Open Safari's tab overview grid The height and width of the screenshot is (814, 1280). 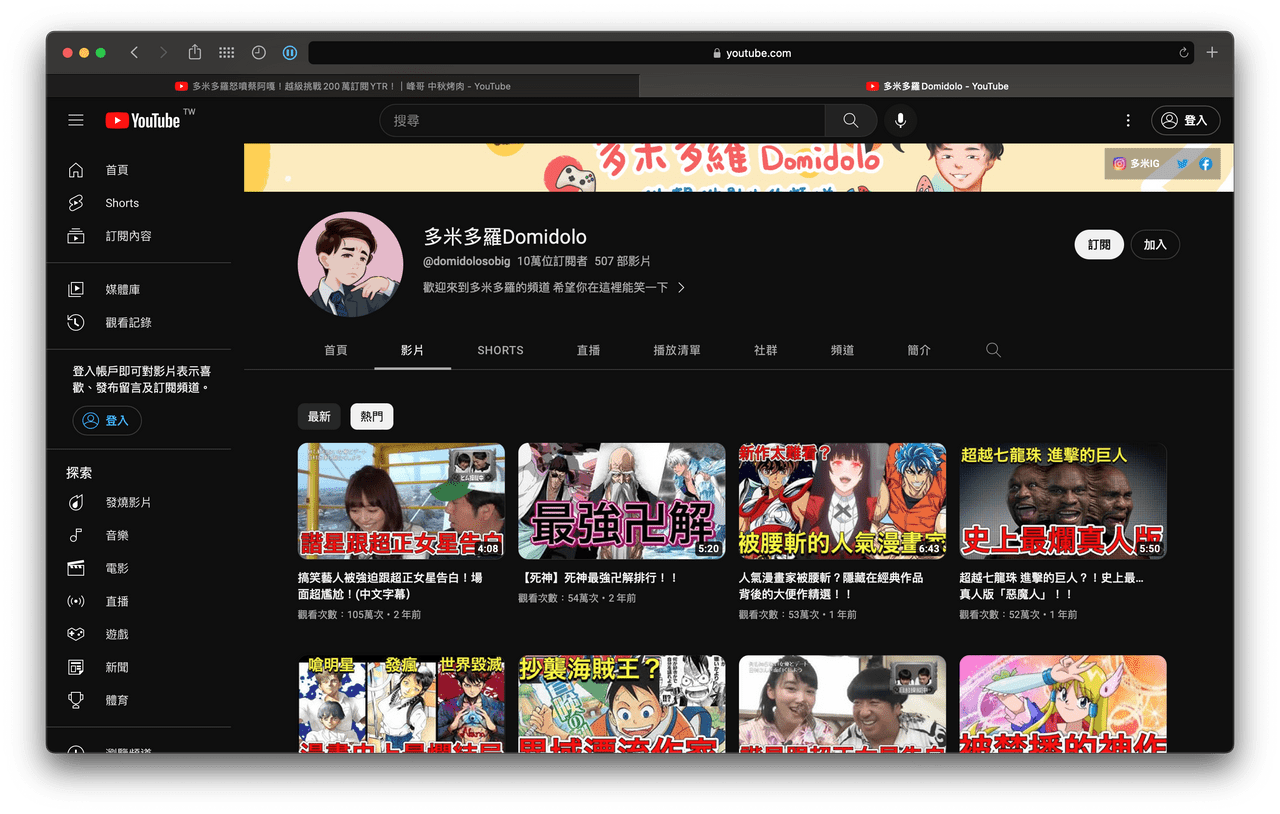227,52
